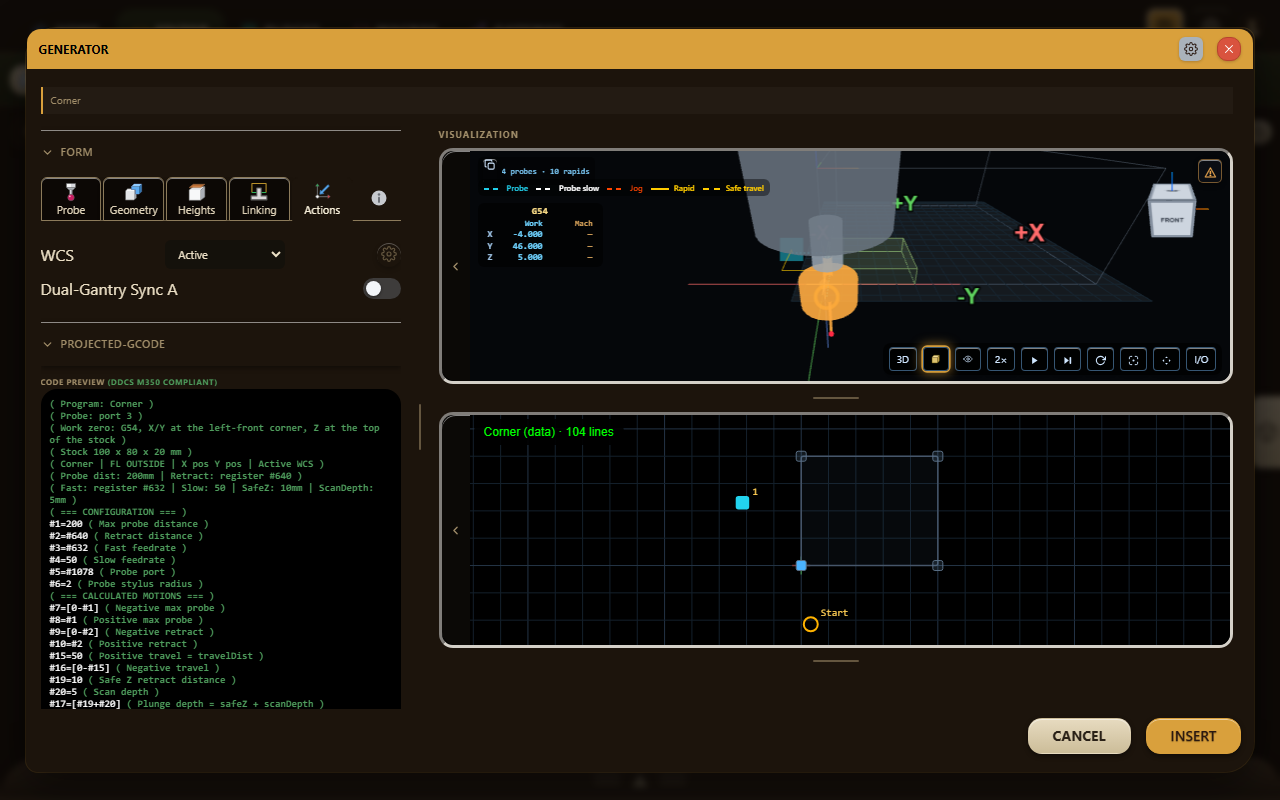
Task: Select probe point 1 marker
Action: [742, 503]
